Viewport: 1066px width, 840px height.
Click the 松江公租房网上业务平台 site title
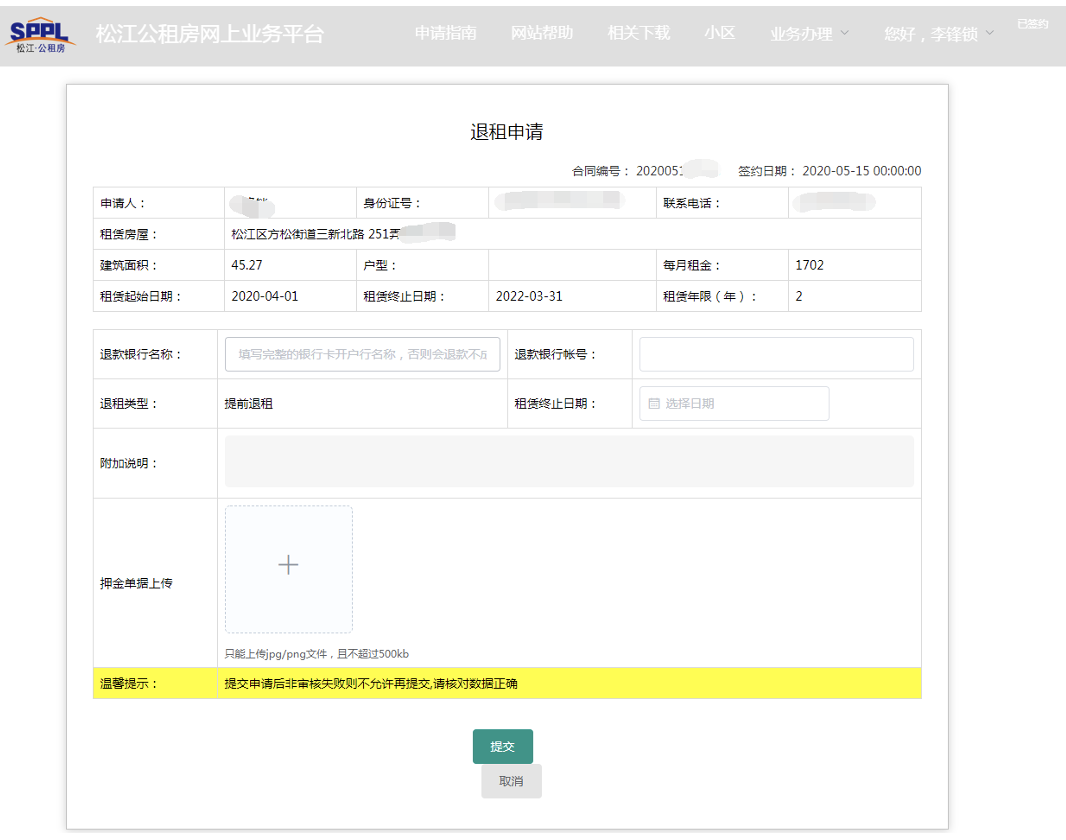click(210, 34)
